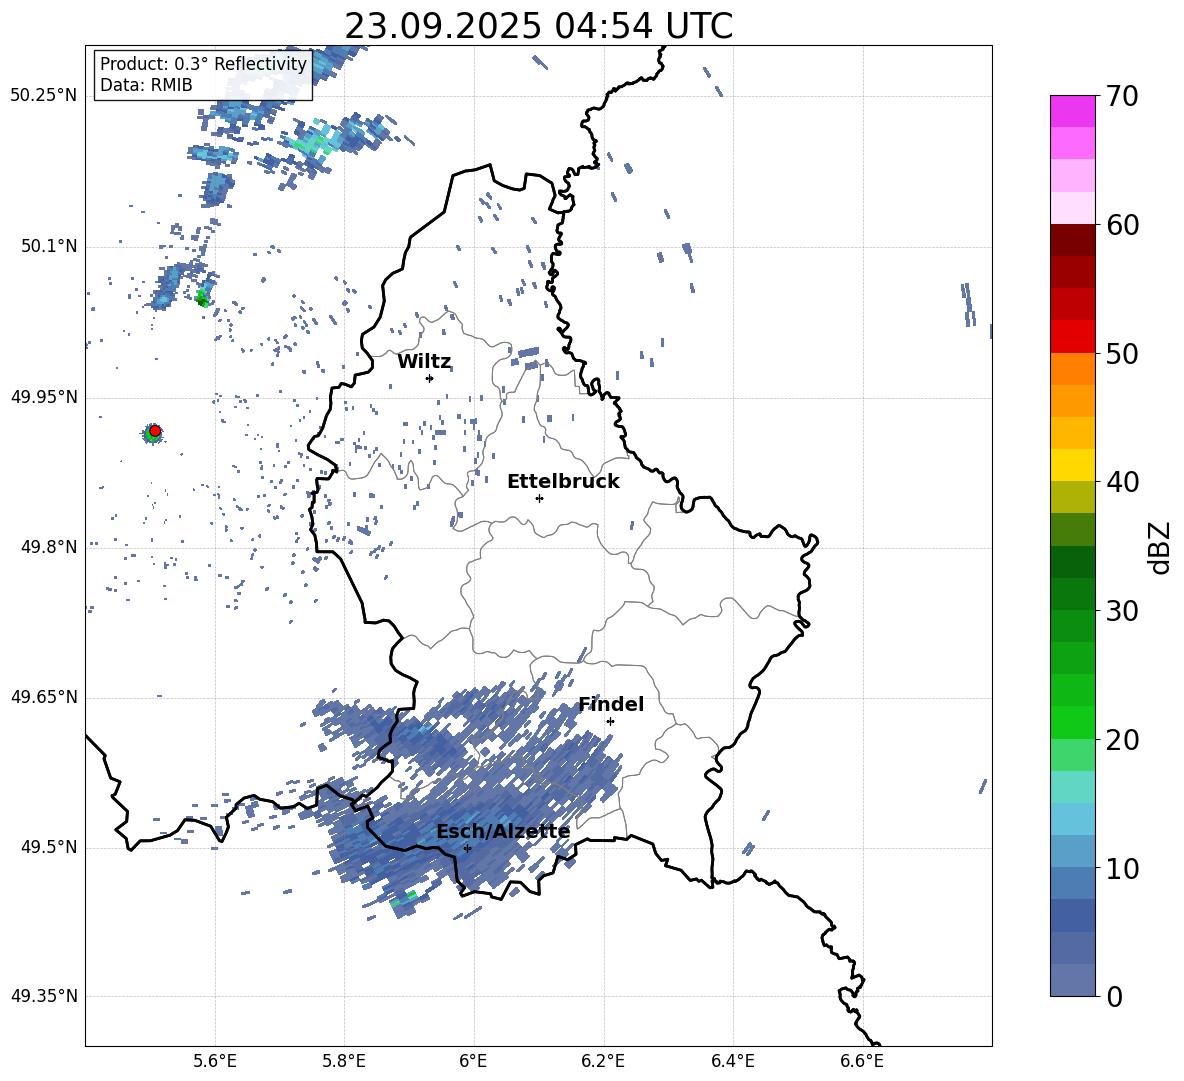
Task: Click the orange colorbar segment below 50
Action: click(x=1073, y=369)
